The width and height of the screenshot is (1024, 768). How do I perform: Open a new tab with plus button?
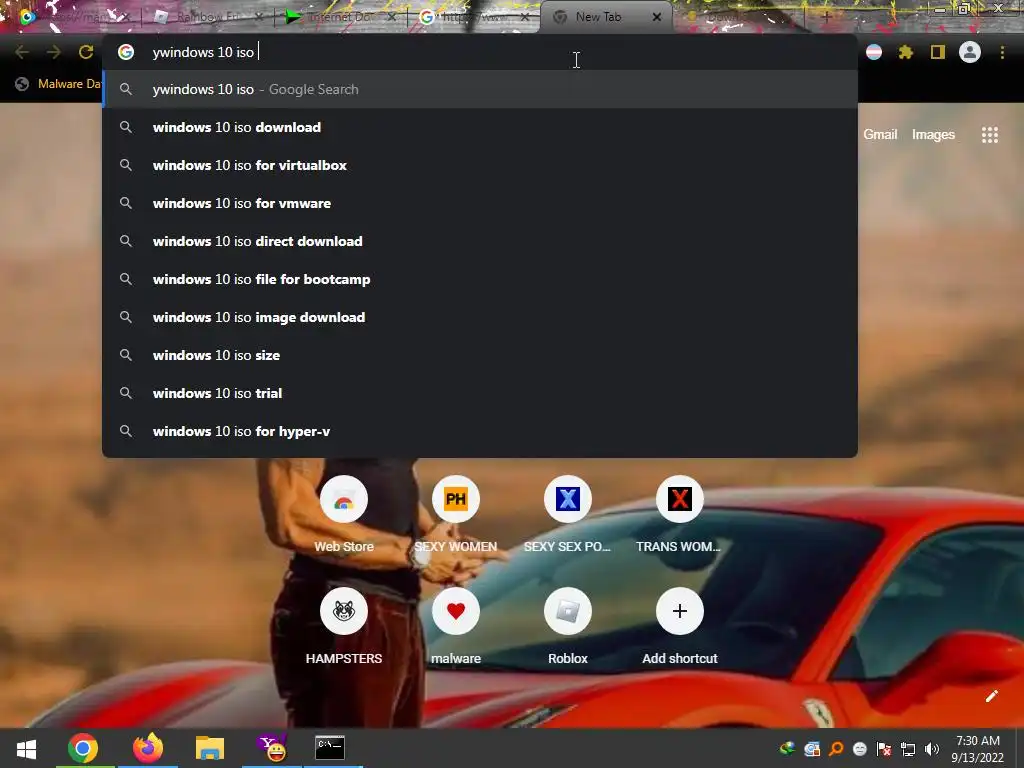pyautogui.click(x=826, y=17)
